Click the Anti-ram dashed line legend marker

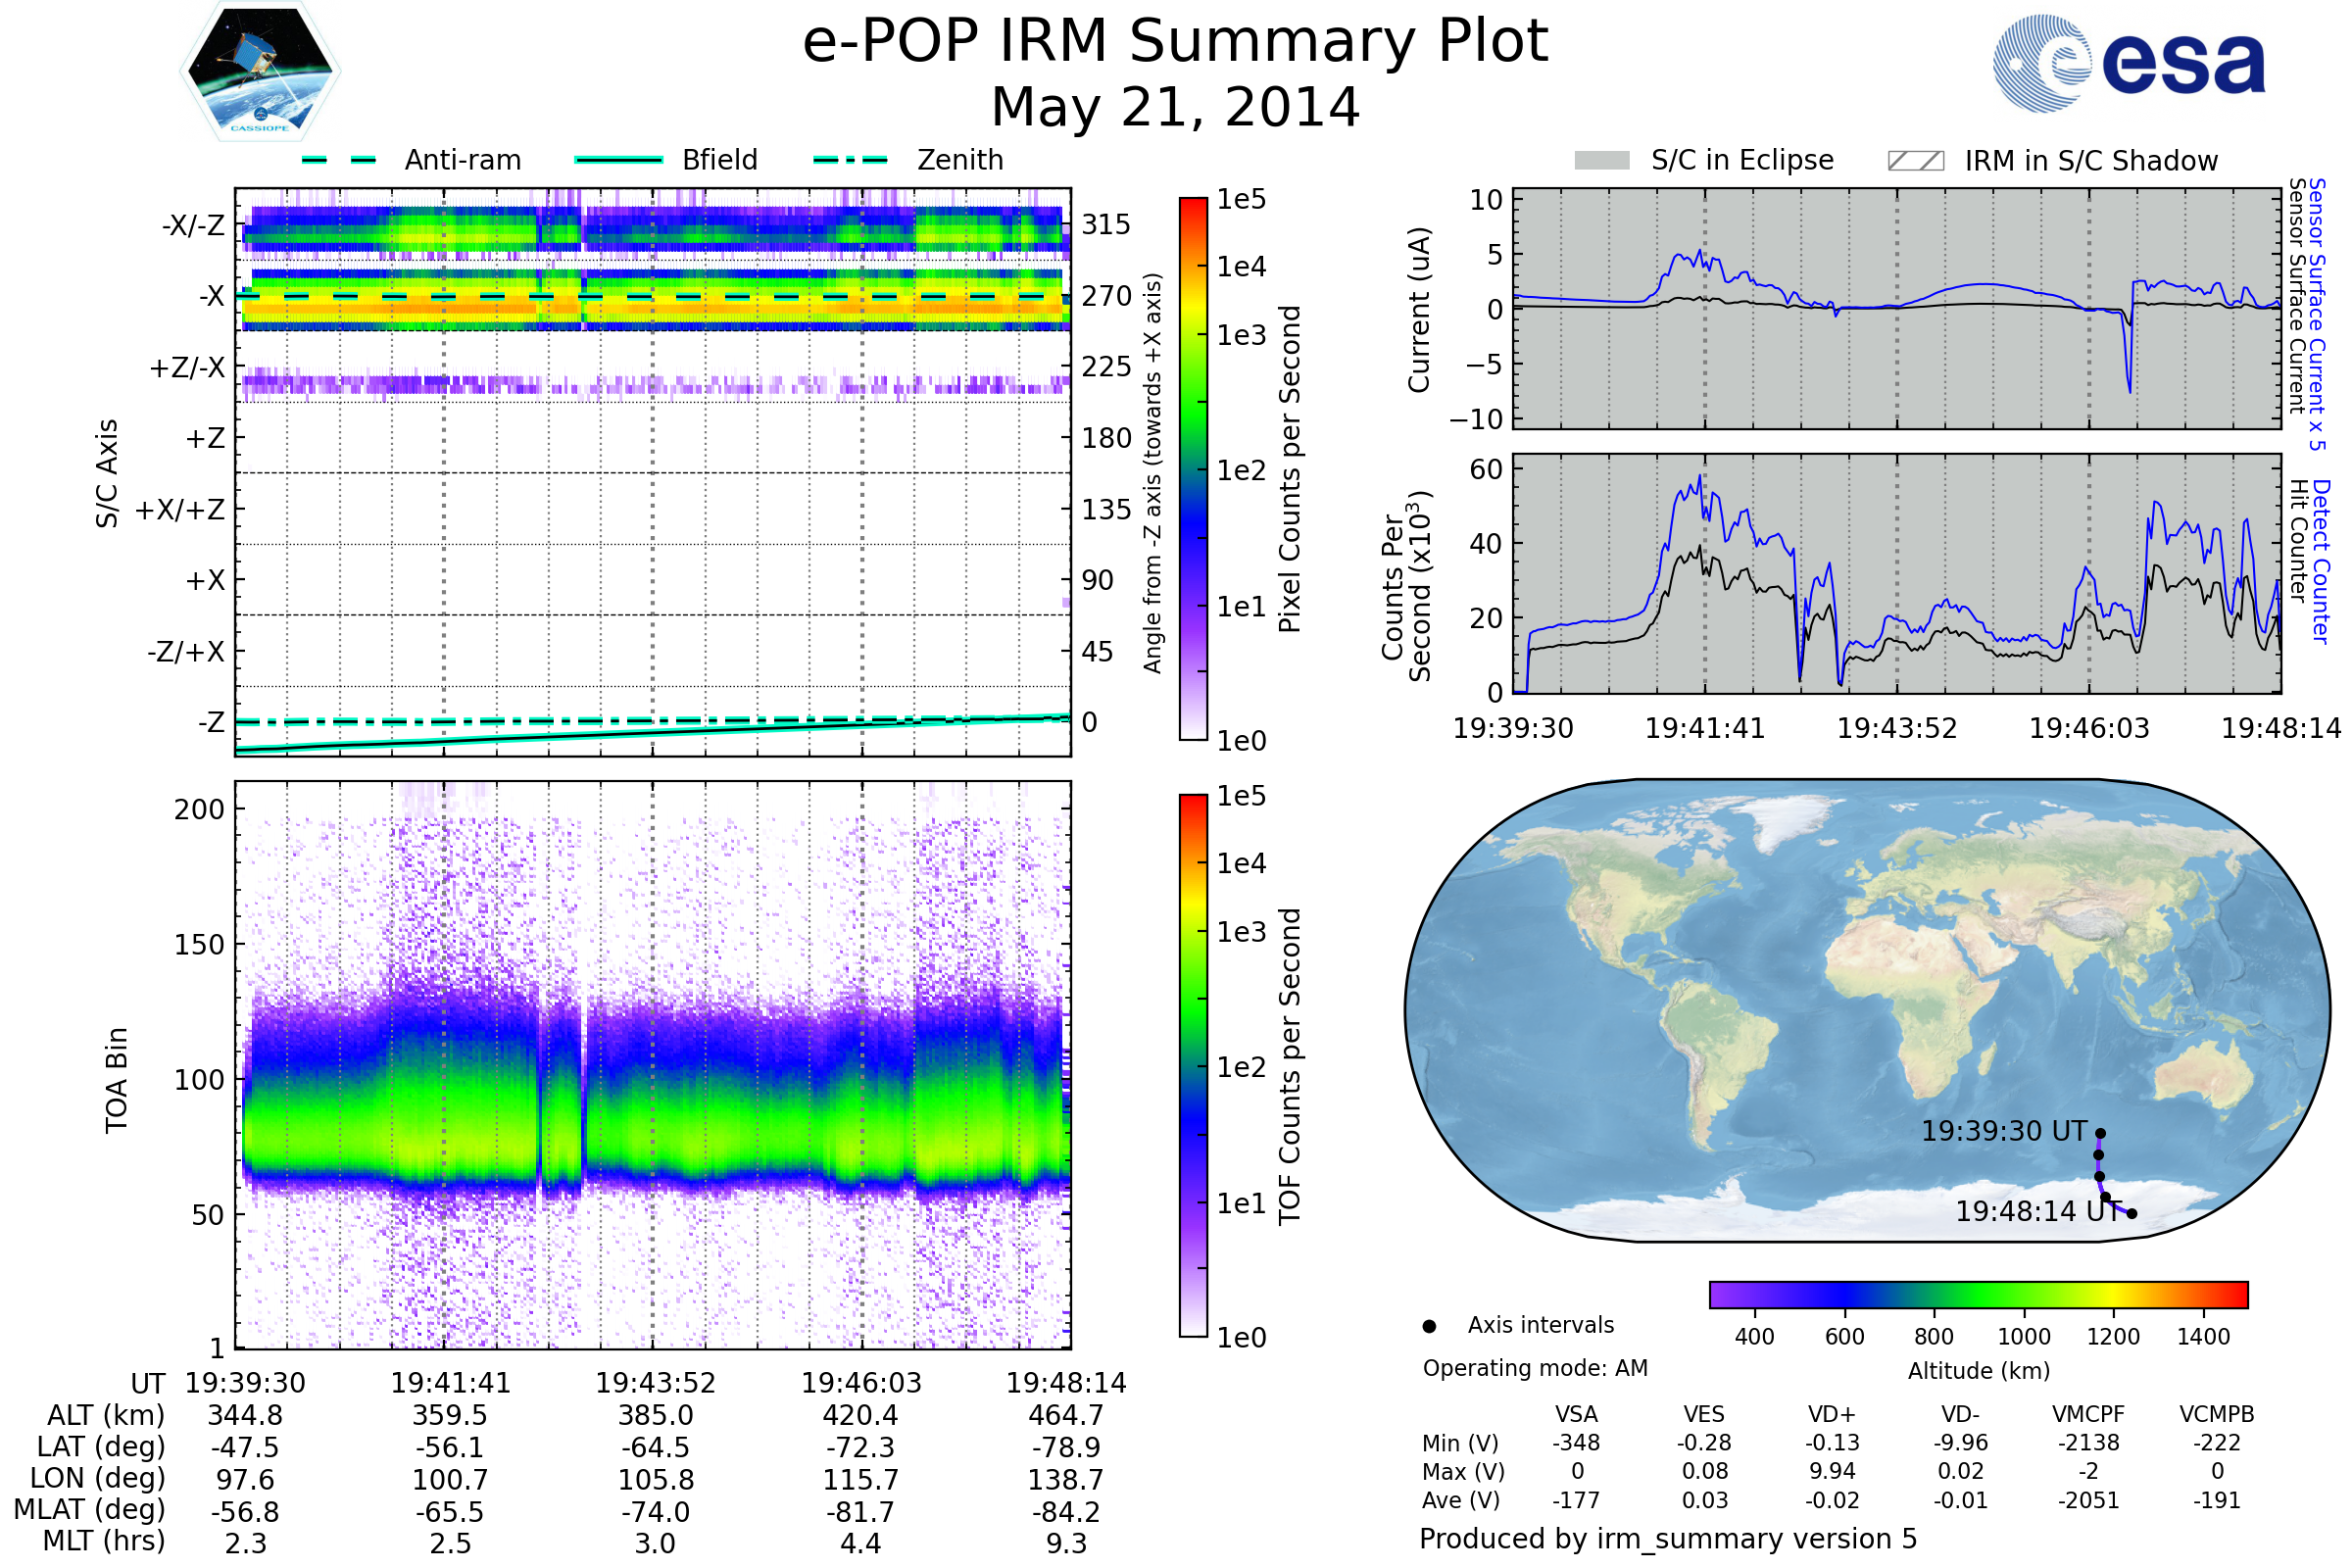339,160
